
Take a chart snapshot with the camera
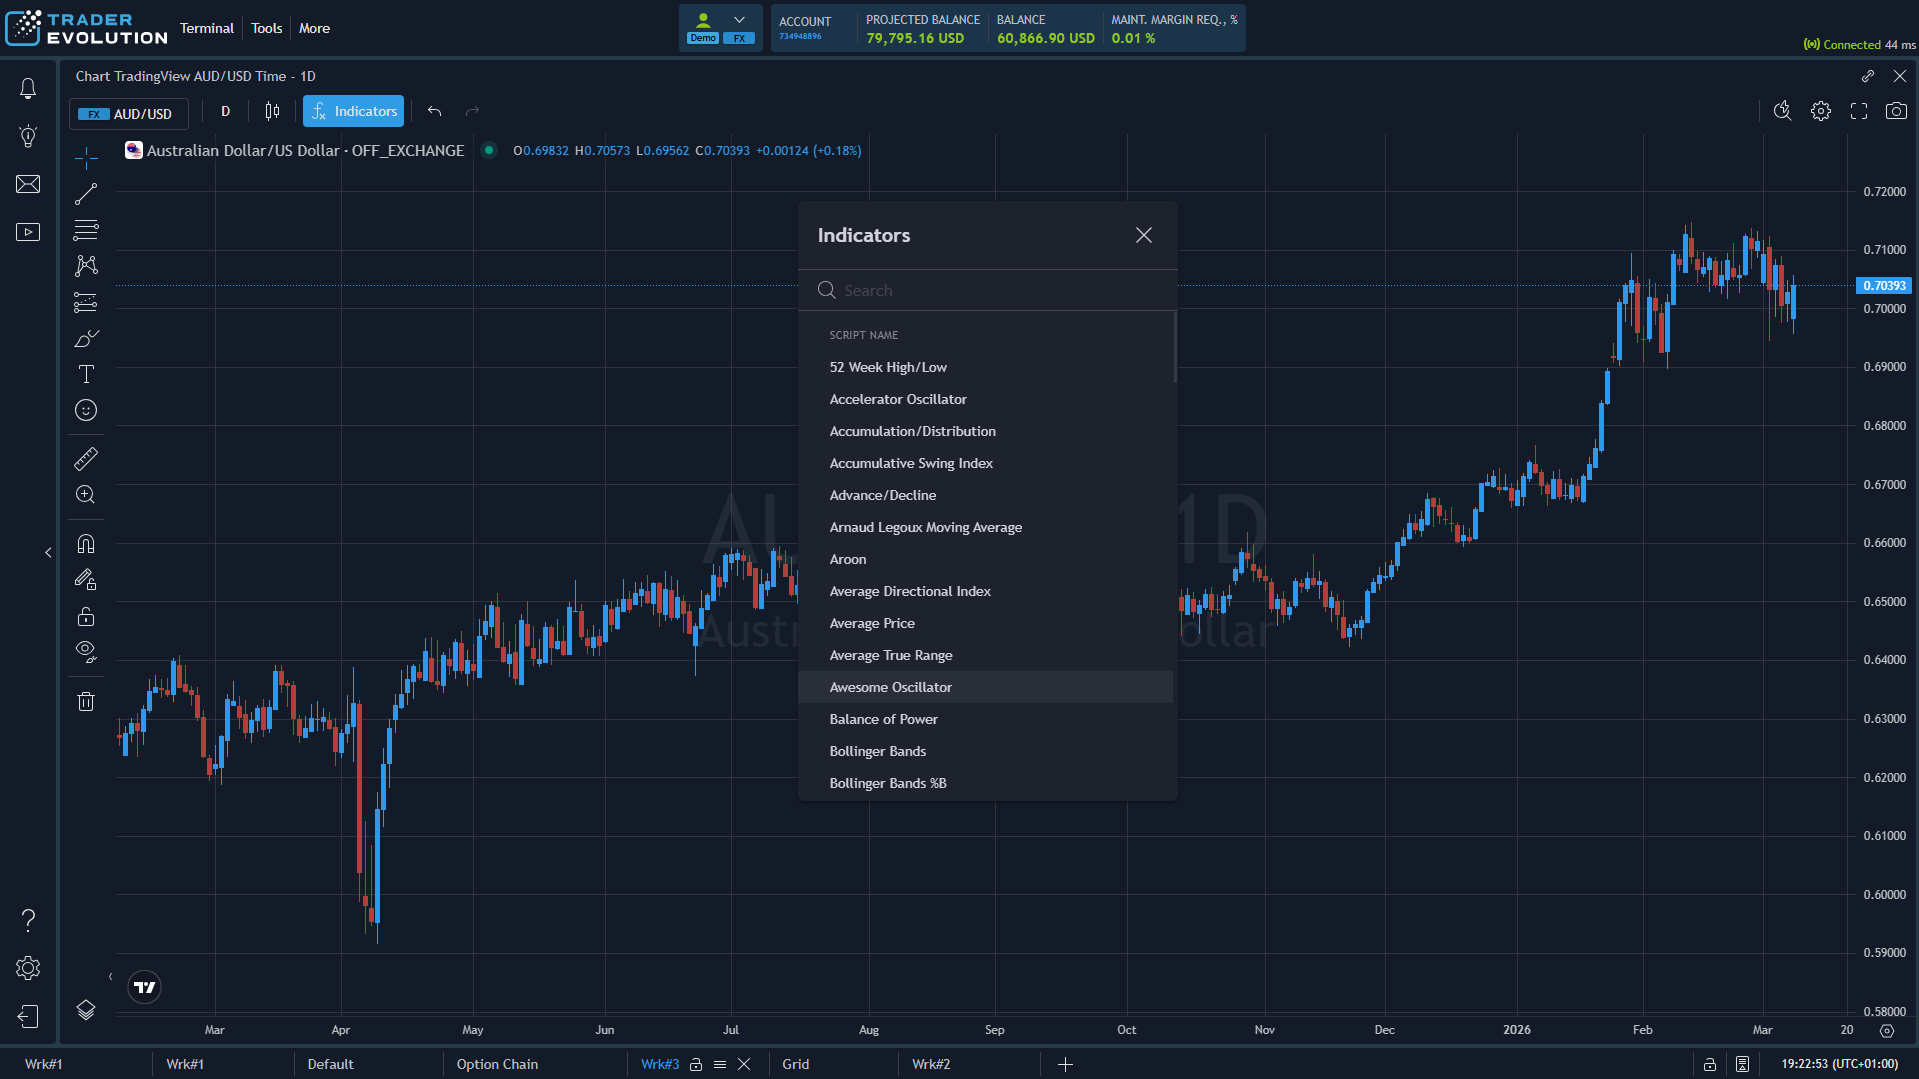tap(1896, 111)
